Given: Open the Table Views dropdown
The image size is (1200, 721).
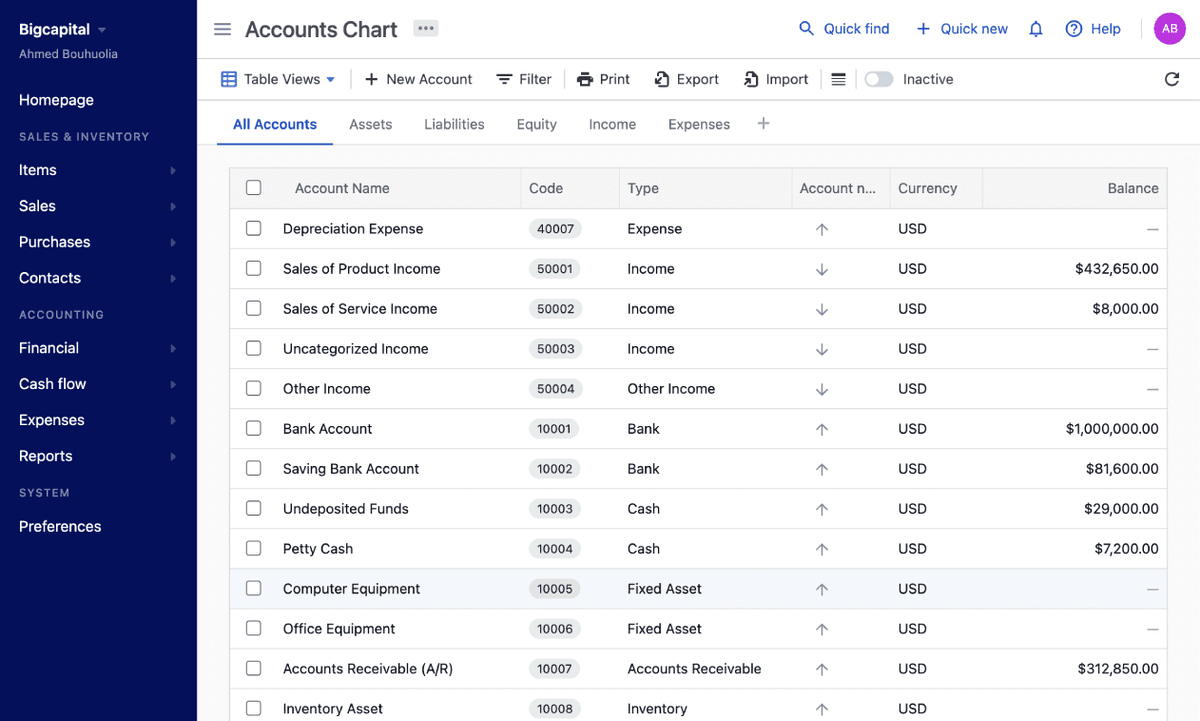Looking at the screenshot, I should click(277, 79).
